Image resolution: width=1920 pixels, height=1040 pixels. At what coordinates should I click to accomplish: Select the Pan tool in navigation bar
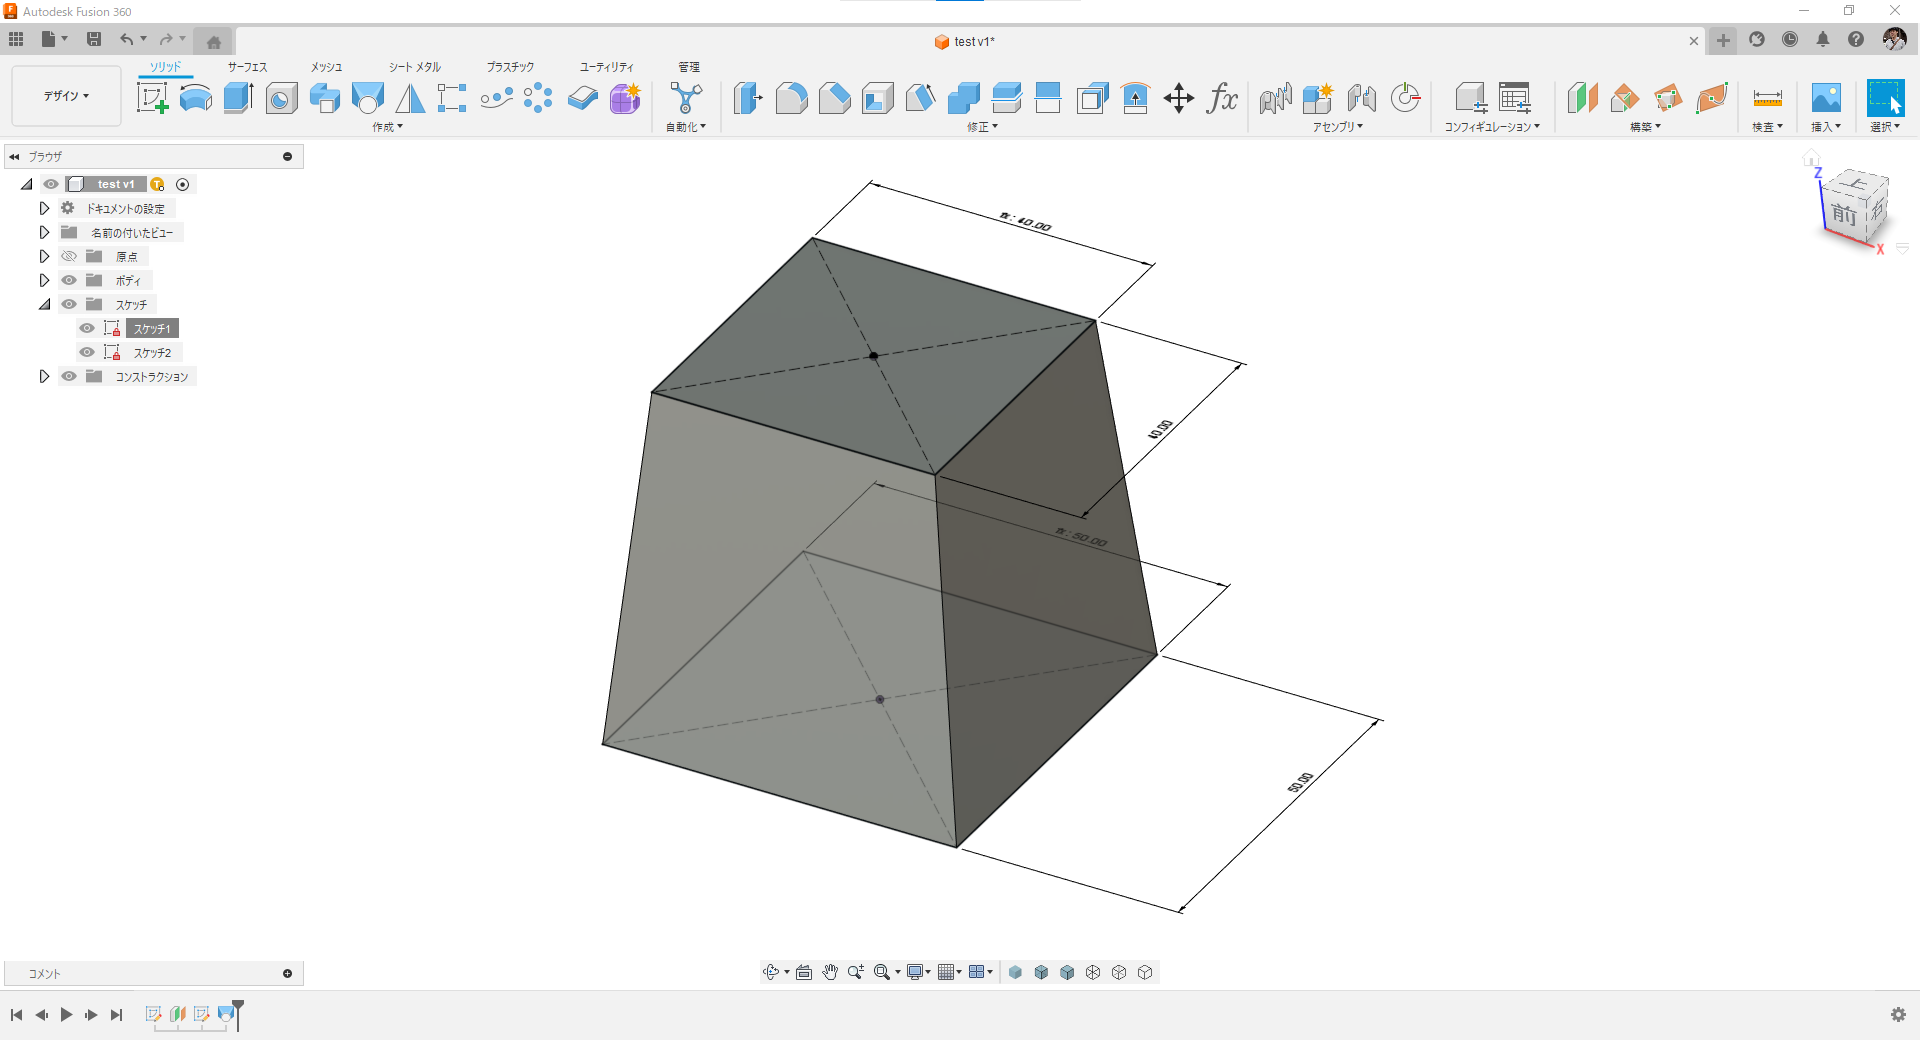coord(829,971)
